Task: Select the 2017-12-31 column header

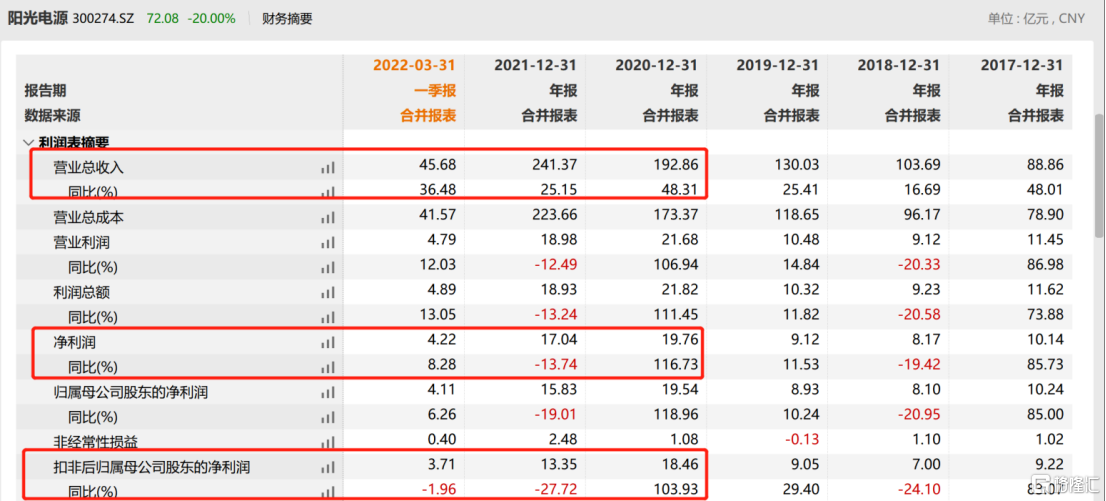Action: pos(1021,66)
